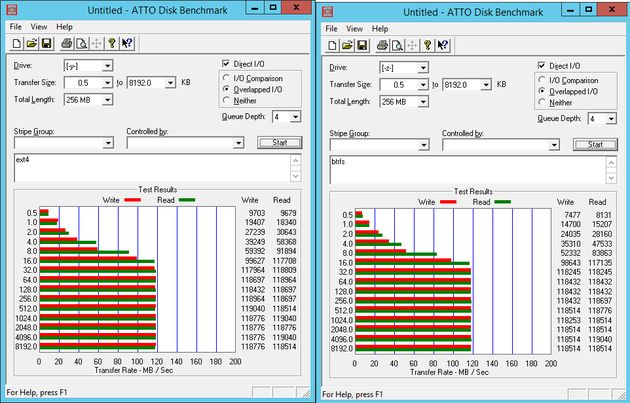Click Start button in ext4 window

pos(280,143)
